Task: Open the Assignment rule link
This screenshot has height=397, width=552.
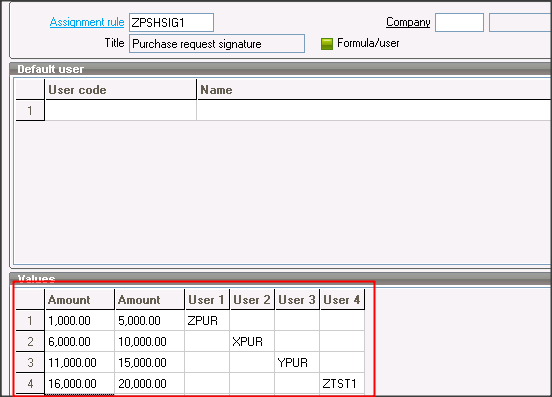Action: point(87,22)
